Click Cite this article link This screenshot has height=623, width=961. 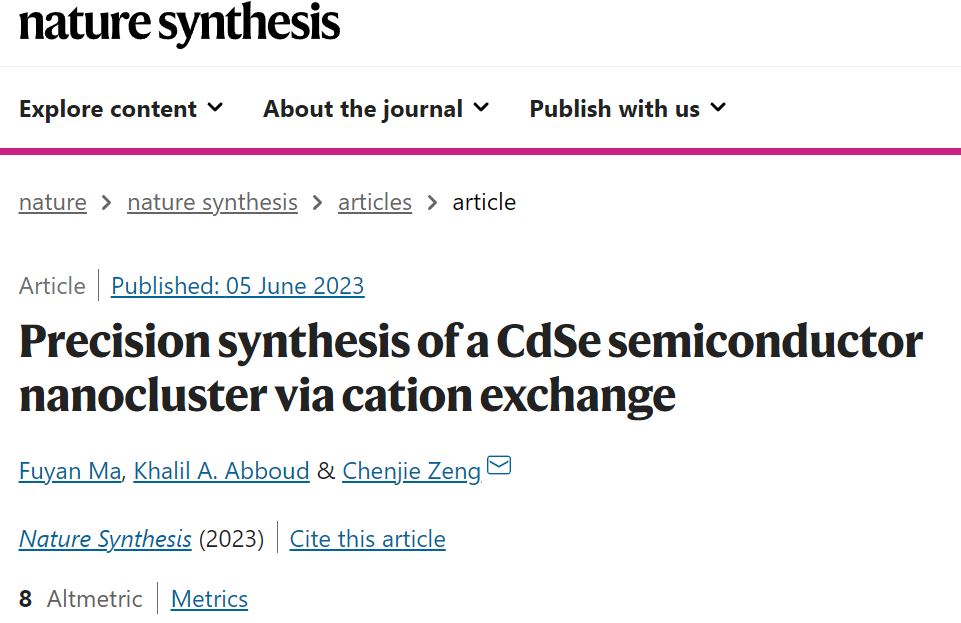[x=368, y=539]
